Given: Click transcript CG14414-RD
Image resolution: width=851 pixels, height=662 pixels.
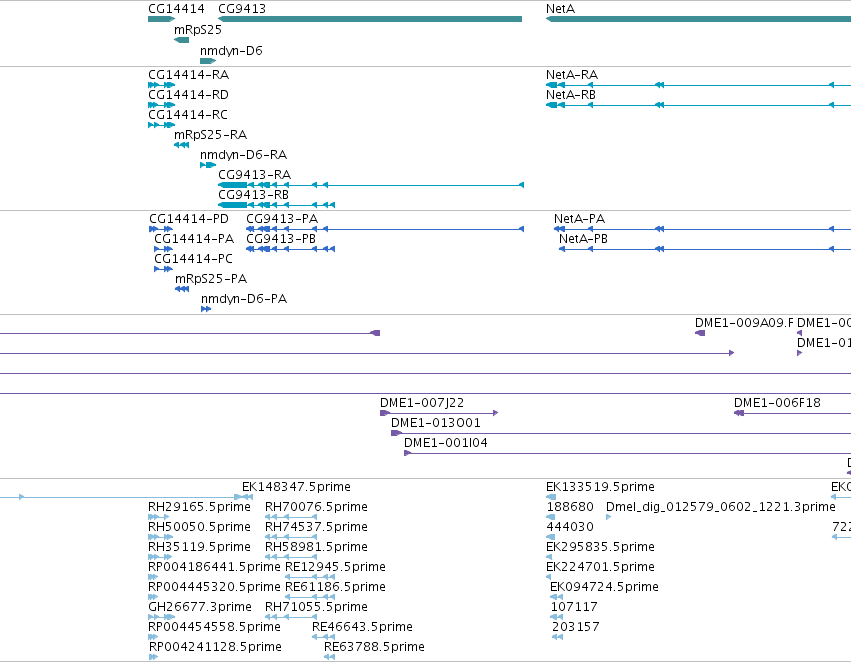Looking at the screenshot, I should click(x=188, y=94).
